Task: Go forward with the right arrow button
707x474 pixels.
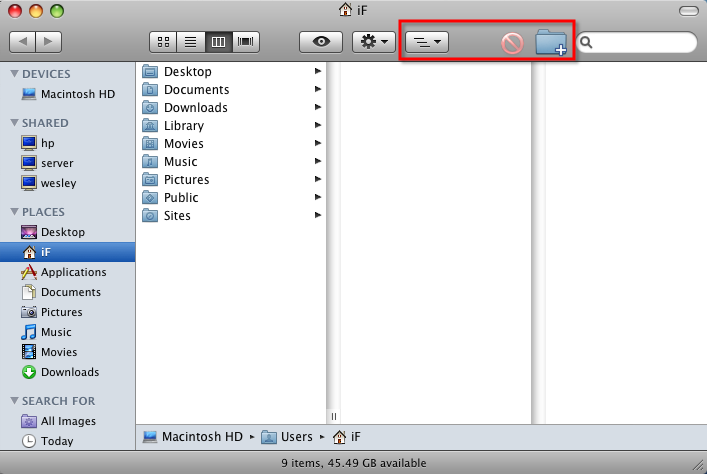Action: 48,42
